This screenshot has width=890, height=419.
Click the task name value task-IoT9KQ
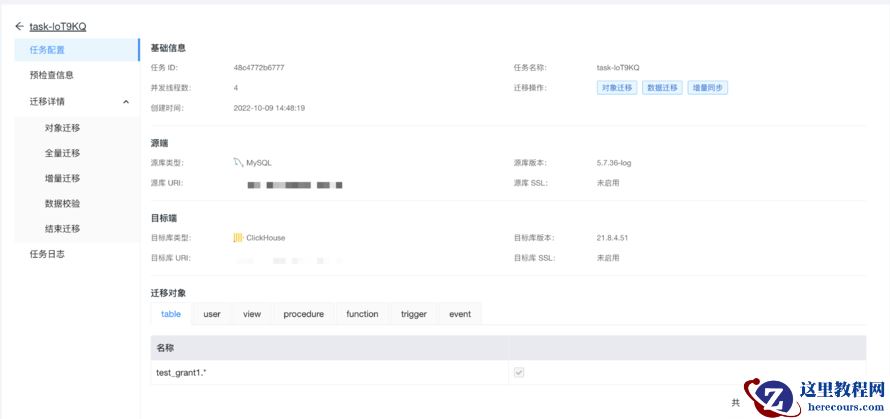click(618, 68)
